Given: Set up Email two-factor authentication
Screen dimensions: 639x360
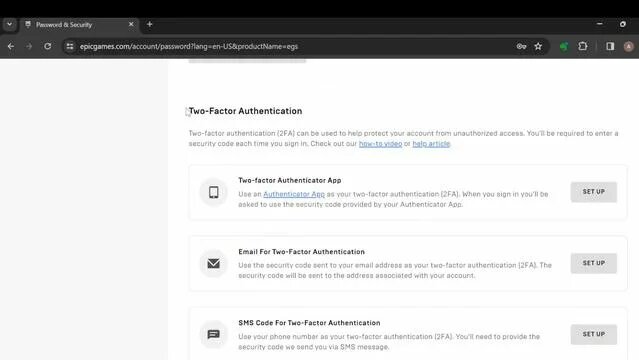Looking at the screenshot, I should [594, 263].
